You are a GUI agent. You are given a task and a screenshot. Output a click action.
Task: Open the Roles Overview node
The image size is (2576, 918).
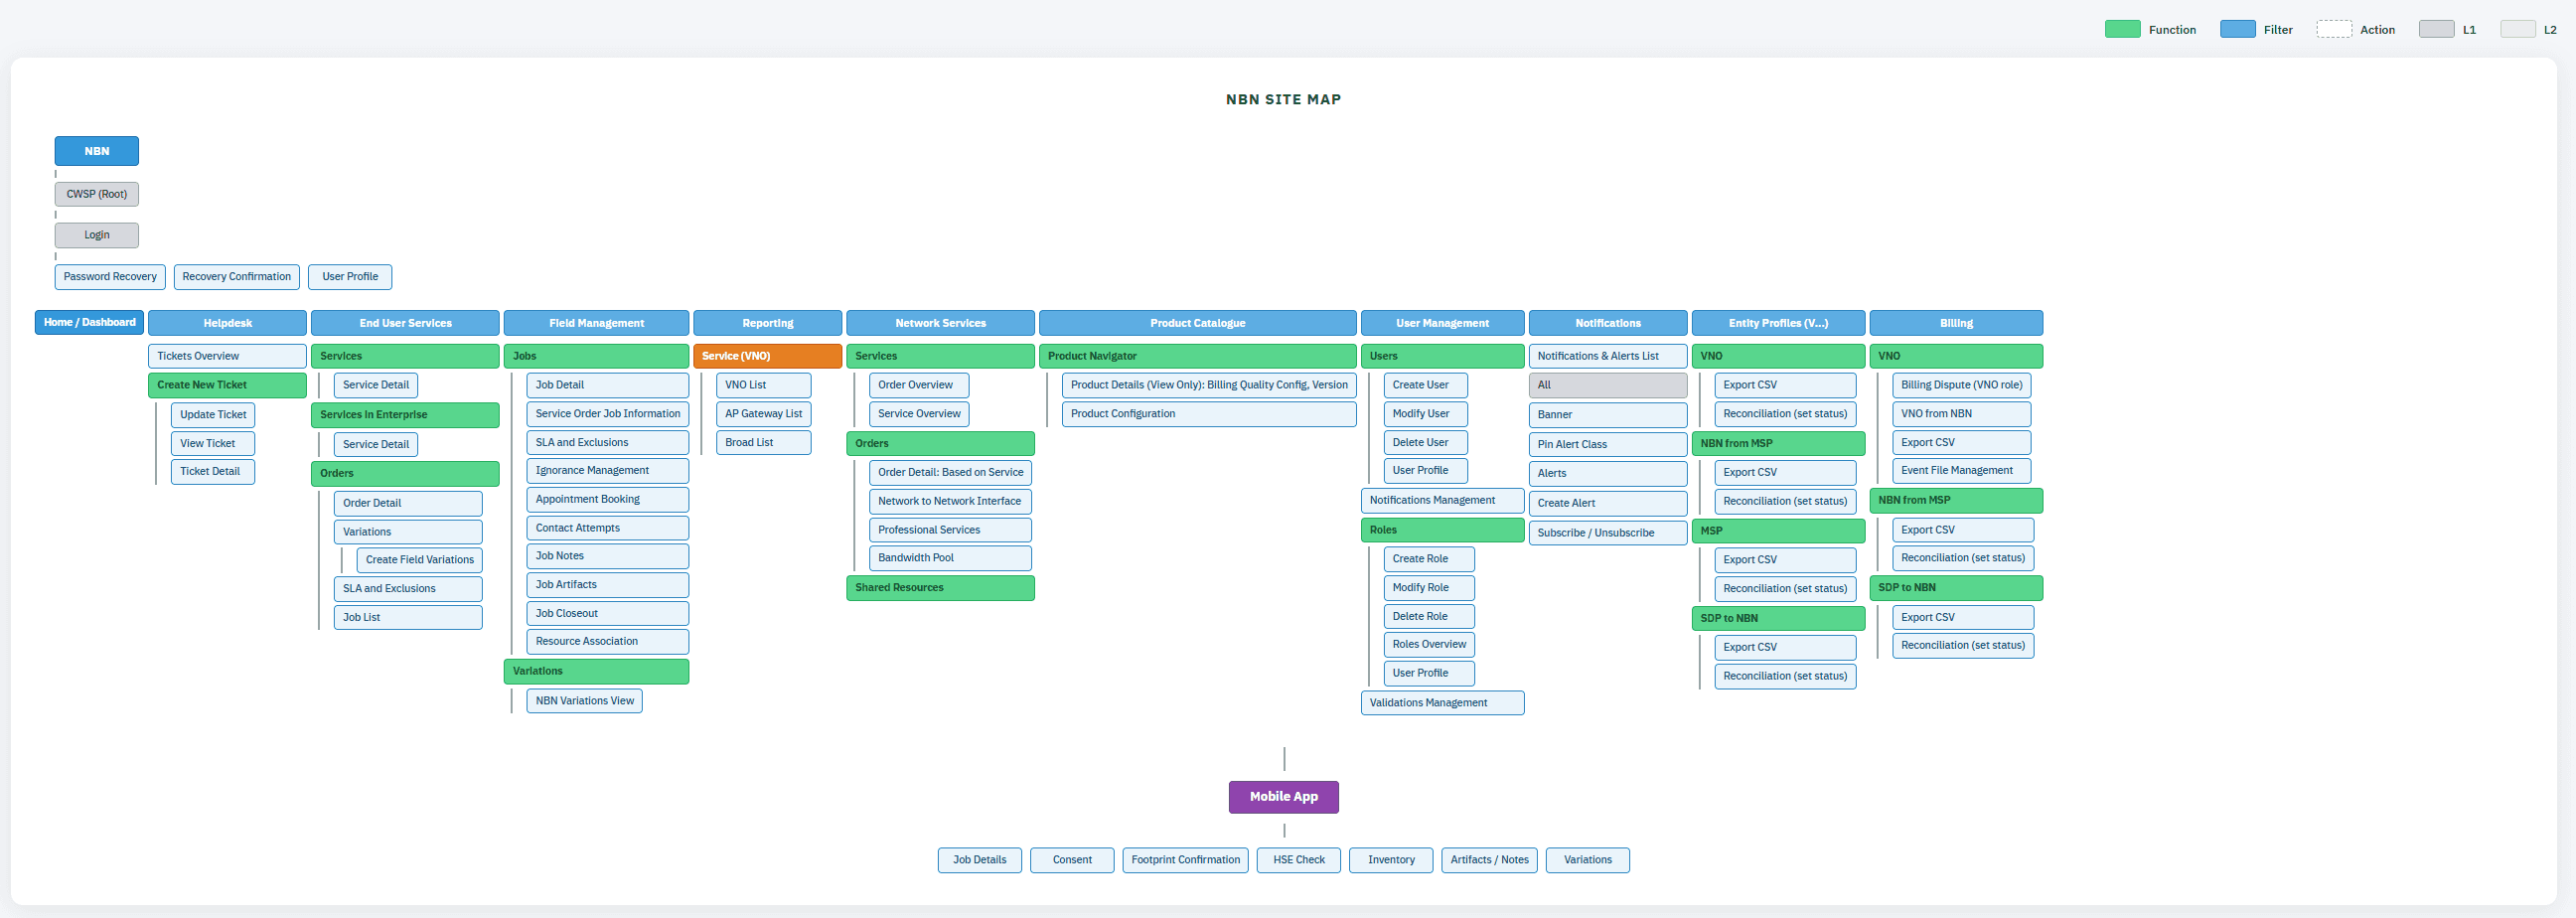[x=1429, y=645]
